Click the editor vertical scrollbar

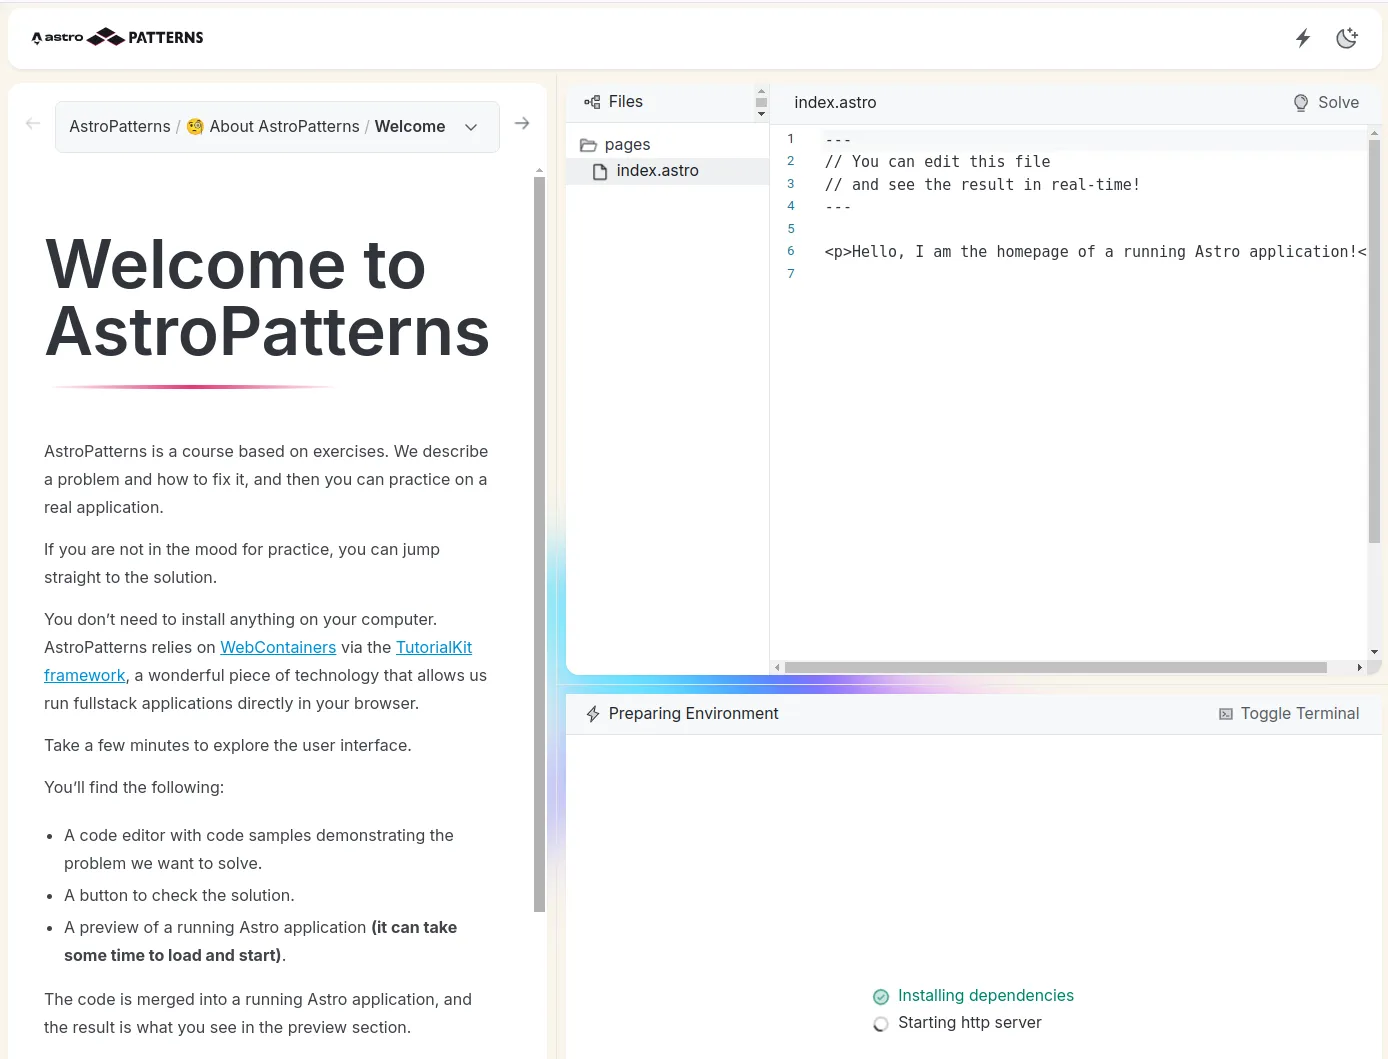tap(1374, 340)
